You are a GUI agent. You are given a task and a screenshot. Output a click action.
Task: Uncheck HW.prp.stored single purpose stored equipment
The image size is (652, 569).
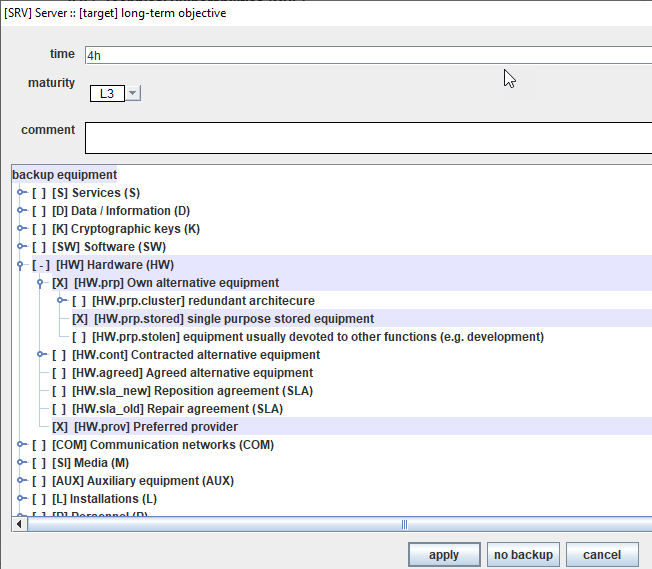pyautogui.click(x=79, y=319)
